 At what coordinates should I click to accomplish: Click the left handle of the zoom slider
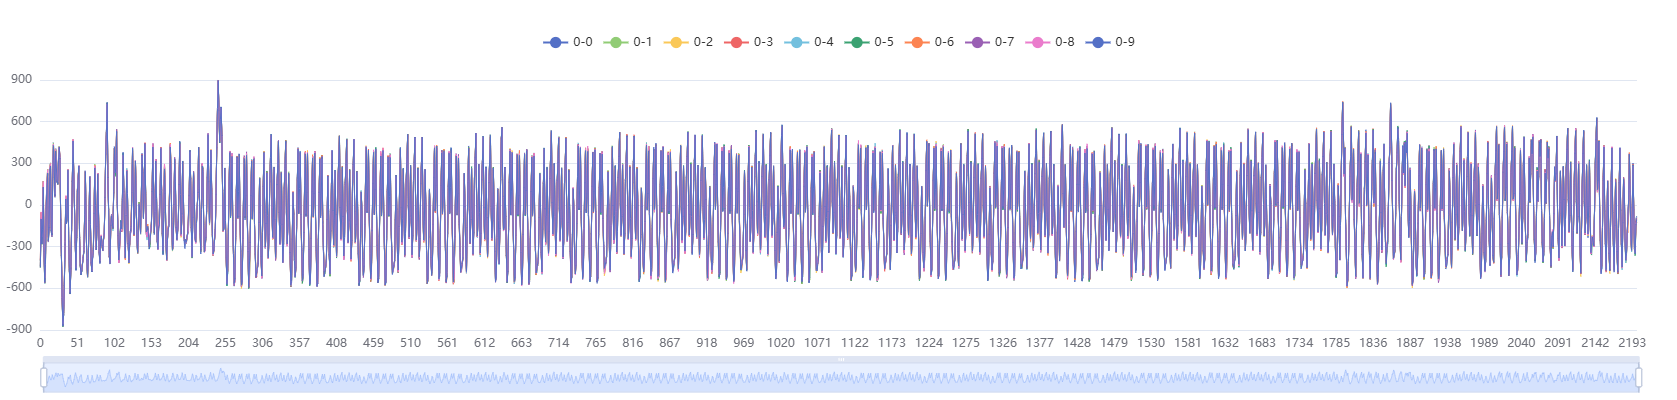tap(44, 377)
